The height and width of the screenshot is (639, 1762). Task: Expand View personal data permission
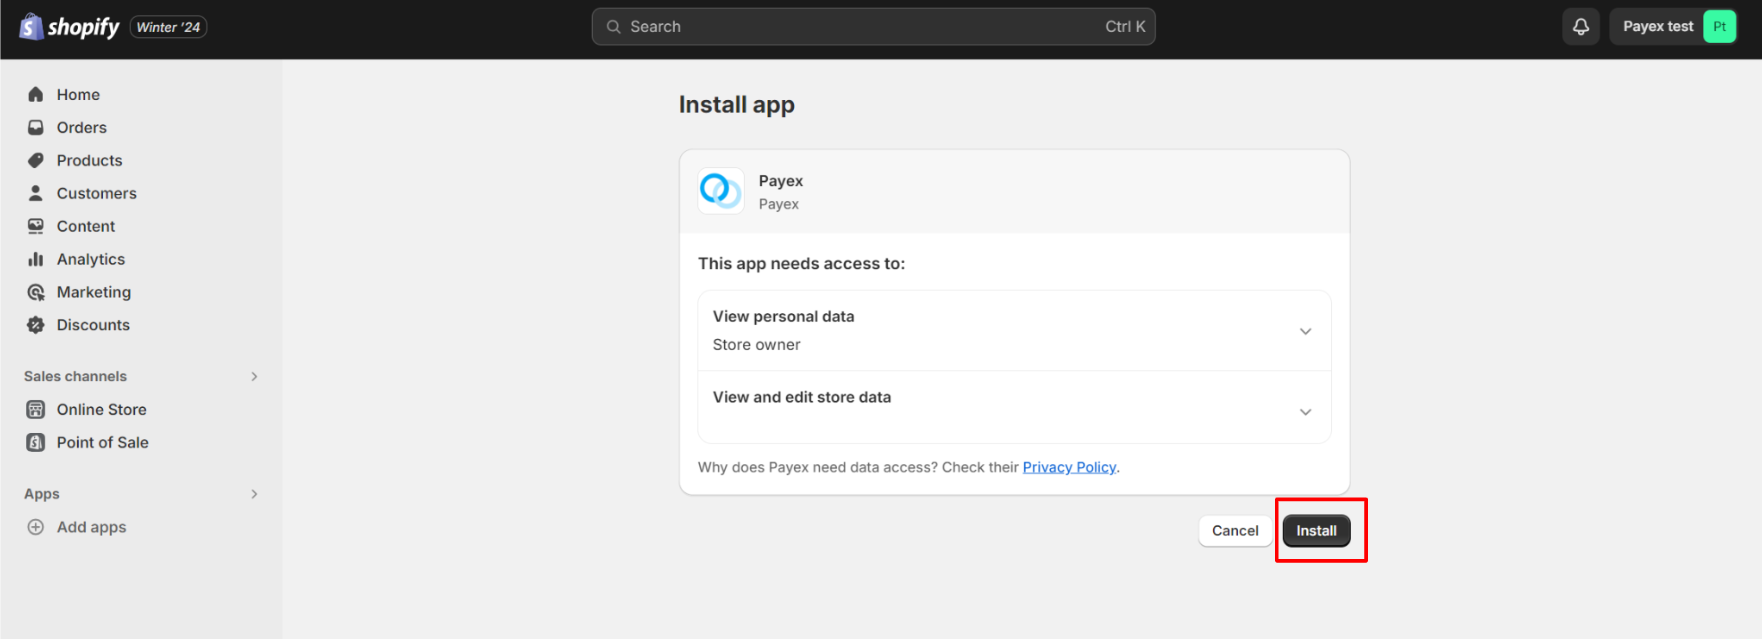pos(1014,331)
